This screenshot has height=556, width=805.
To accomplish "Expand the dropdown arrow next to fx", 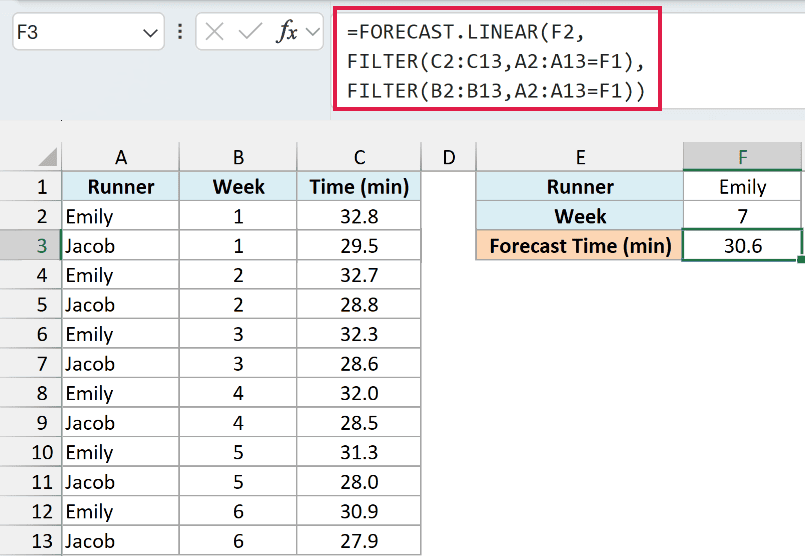I will tap(313, 32).
